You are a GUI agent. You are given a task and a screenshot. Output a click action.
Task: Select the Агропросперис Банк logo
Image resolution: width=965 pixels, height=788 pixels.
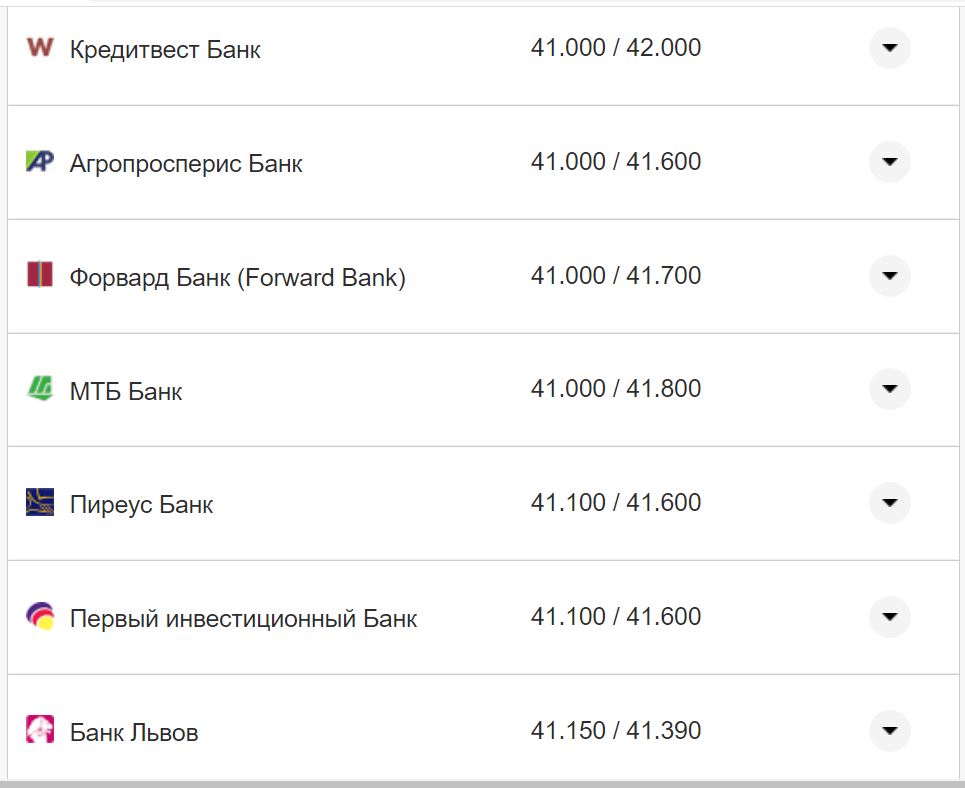pyautogui.click(x=38, y=161)
